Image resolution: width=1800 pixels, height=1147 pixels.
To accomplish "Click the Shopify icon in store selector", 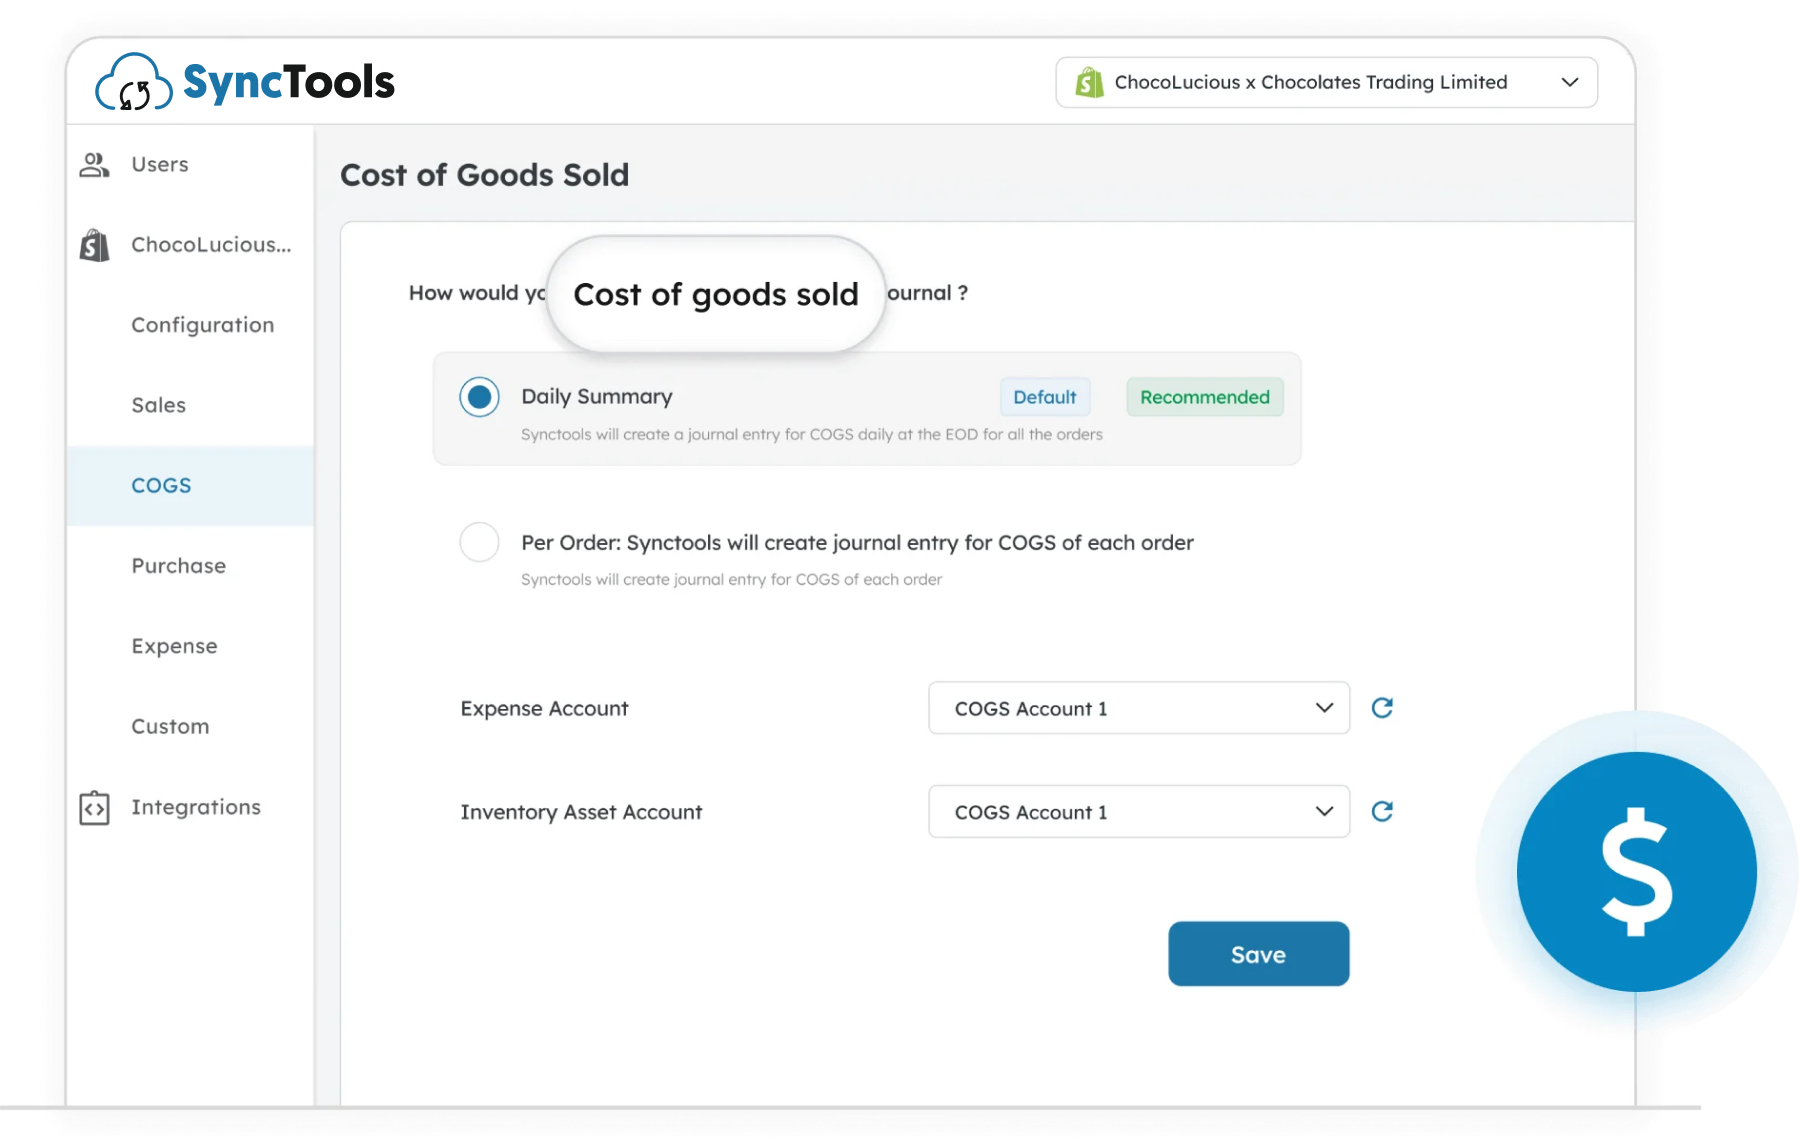I will [1089, 83].
